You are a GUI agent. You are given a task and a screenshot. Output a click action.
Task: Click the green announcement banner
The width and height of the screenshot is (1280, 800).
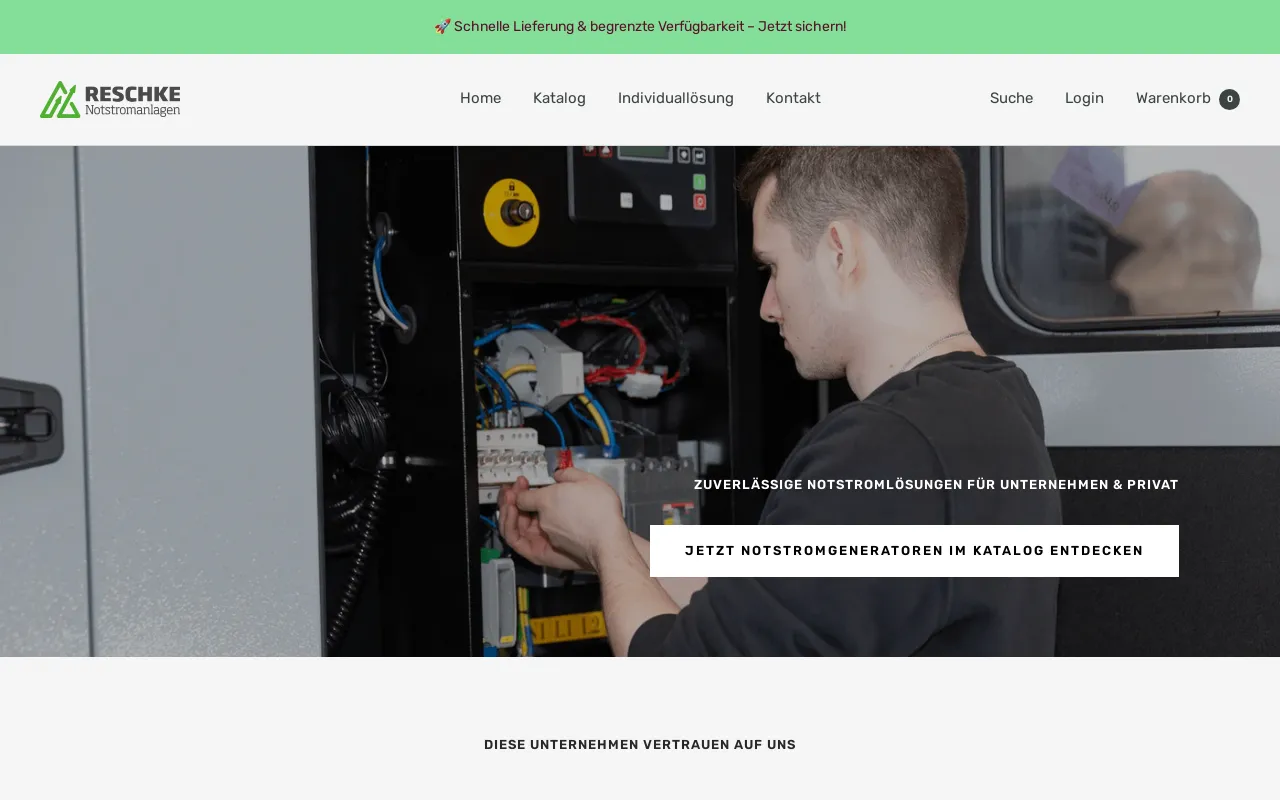point(640,26)
